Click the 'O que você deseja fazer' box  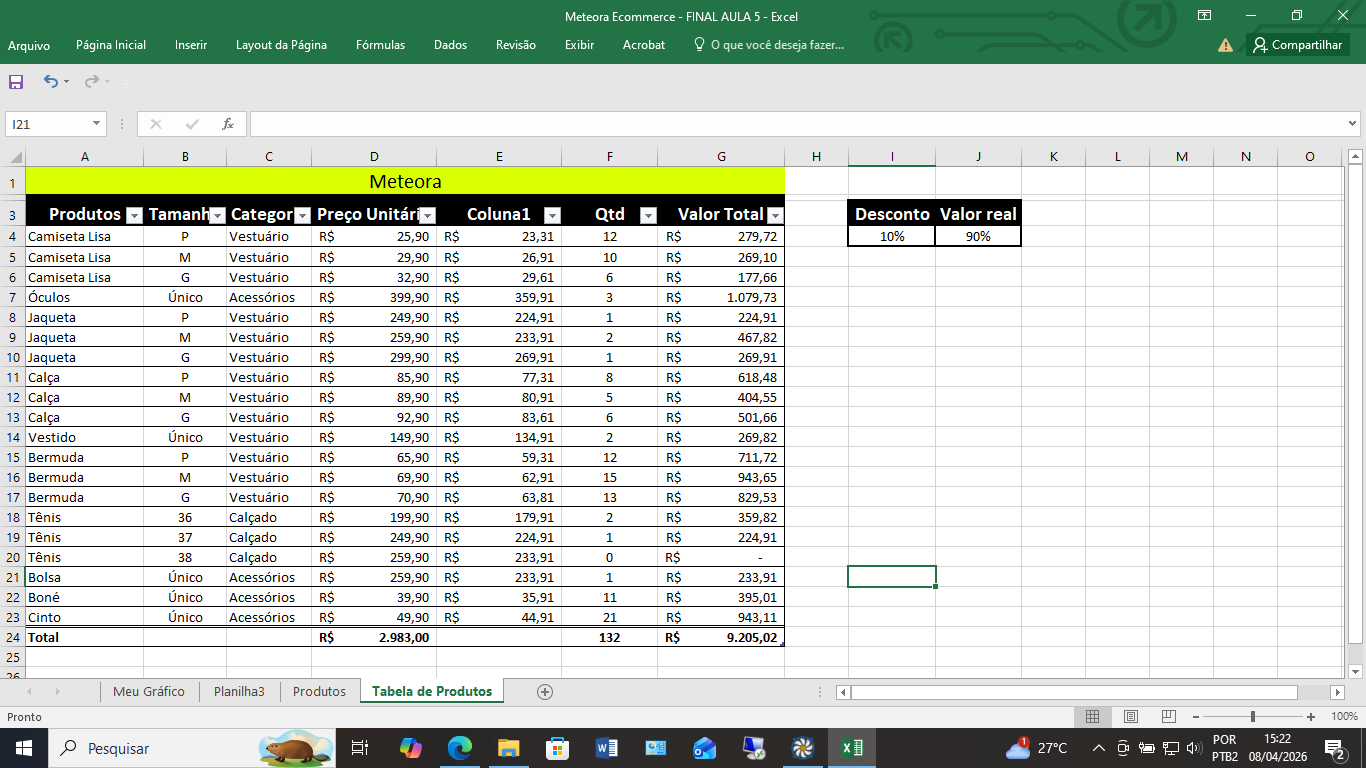[x=769, y=45]
